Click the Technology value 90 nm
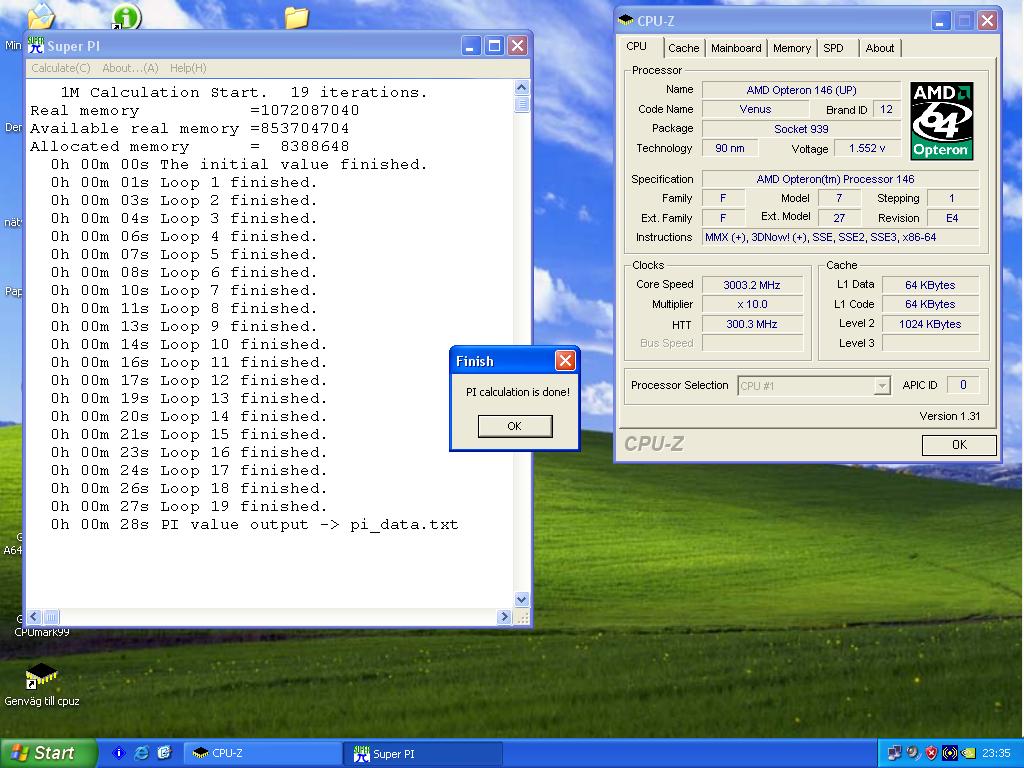 [730, 148]
